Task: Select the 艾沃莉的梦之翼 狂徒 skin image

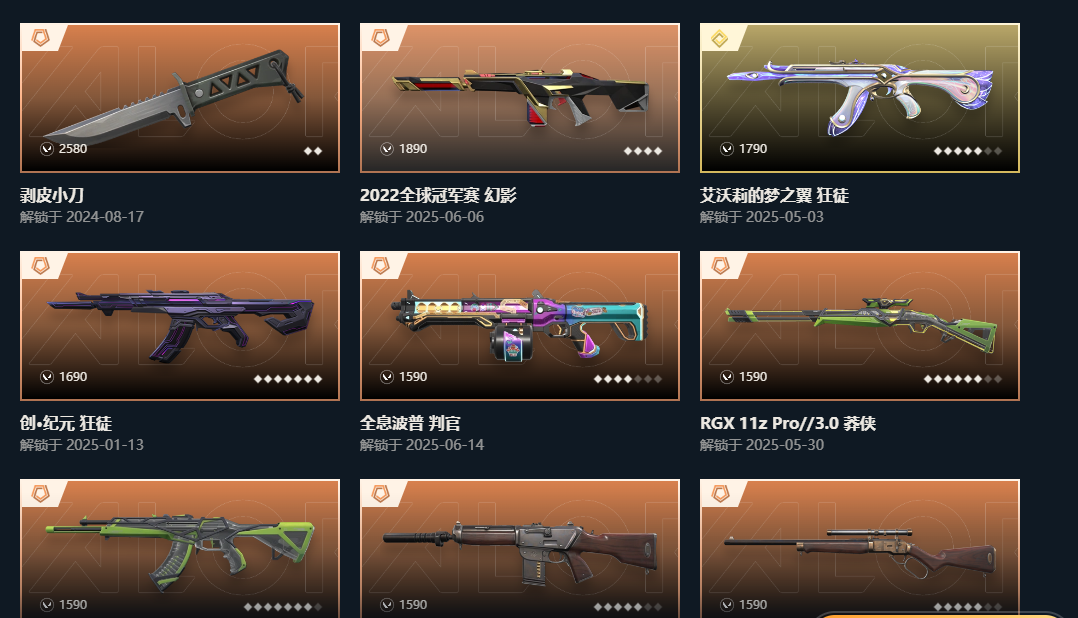Action: 859,98
